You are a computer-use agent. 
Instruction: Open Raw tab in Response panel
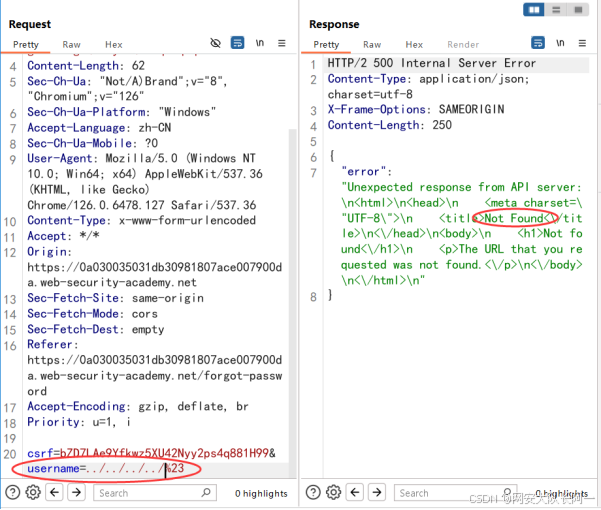pyautogui.click(x=372, y=45)
